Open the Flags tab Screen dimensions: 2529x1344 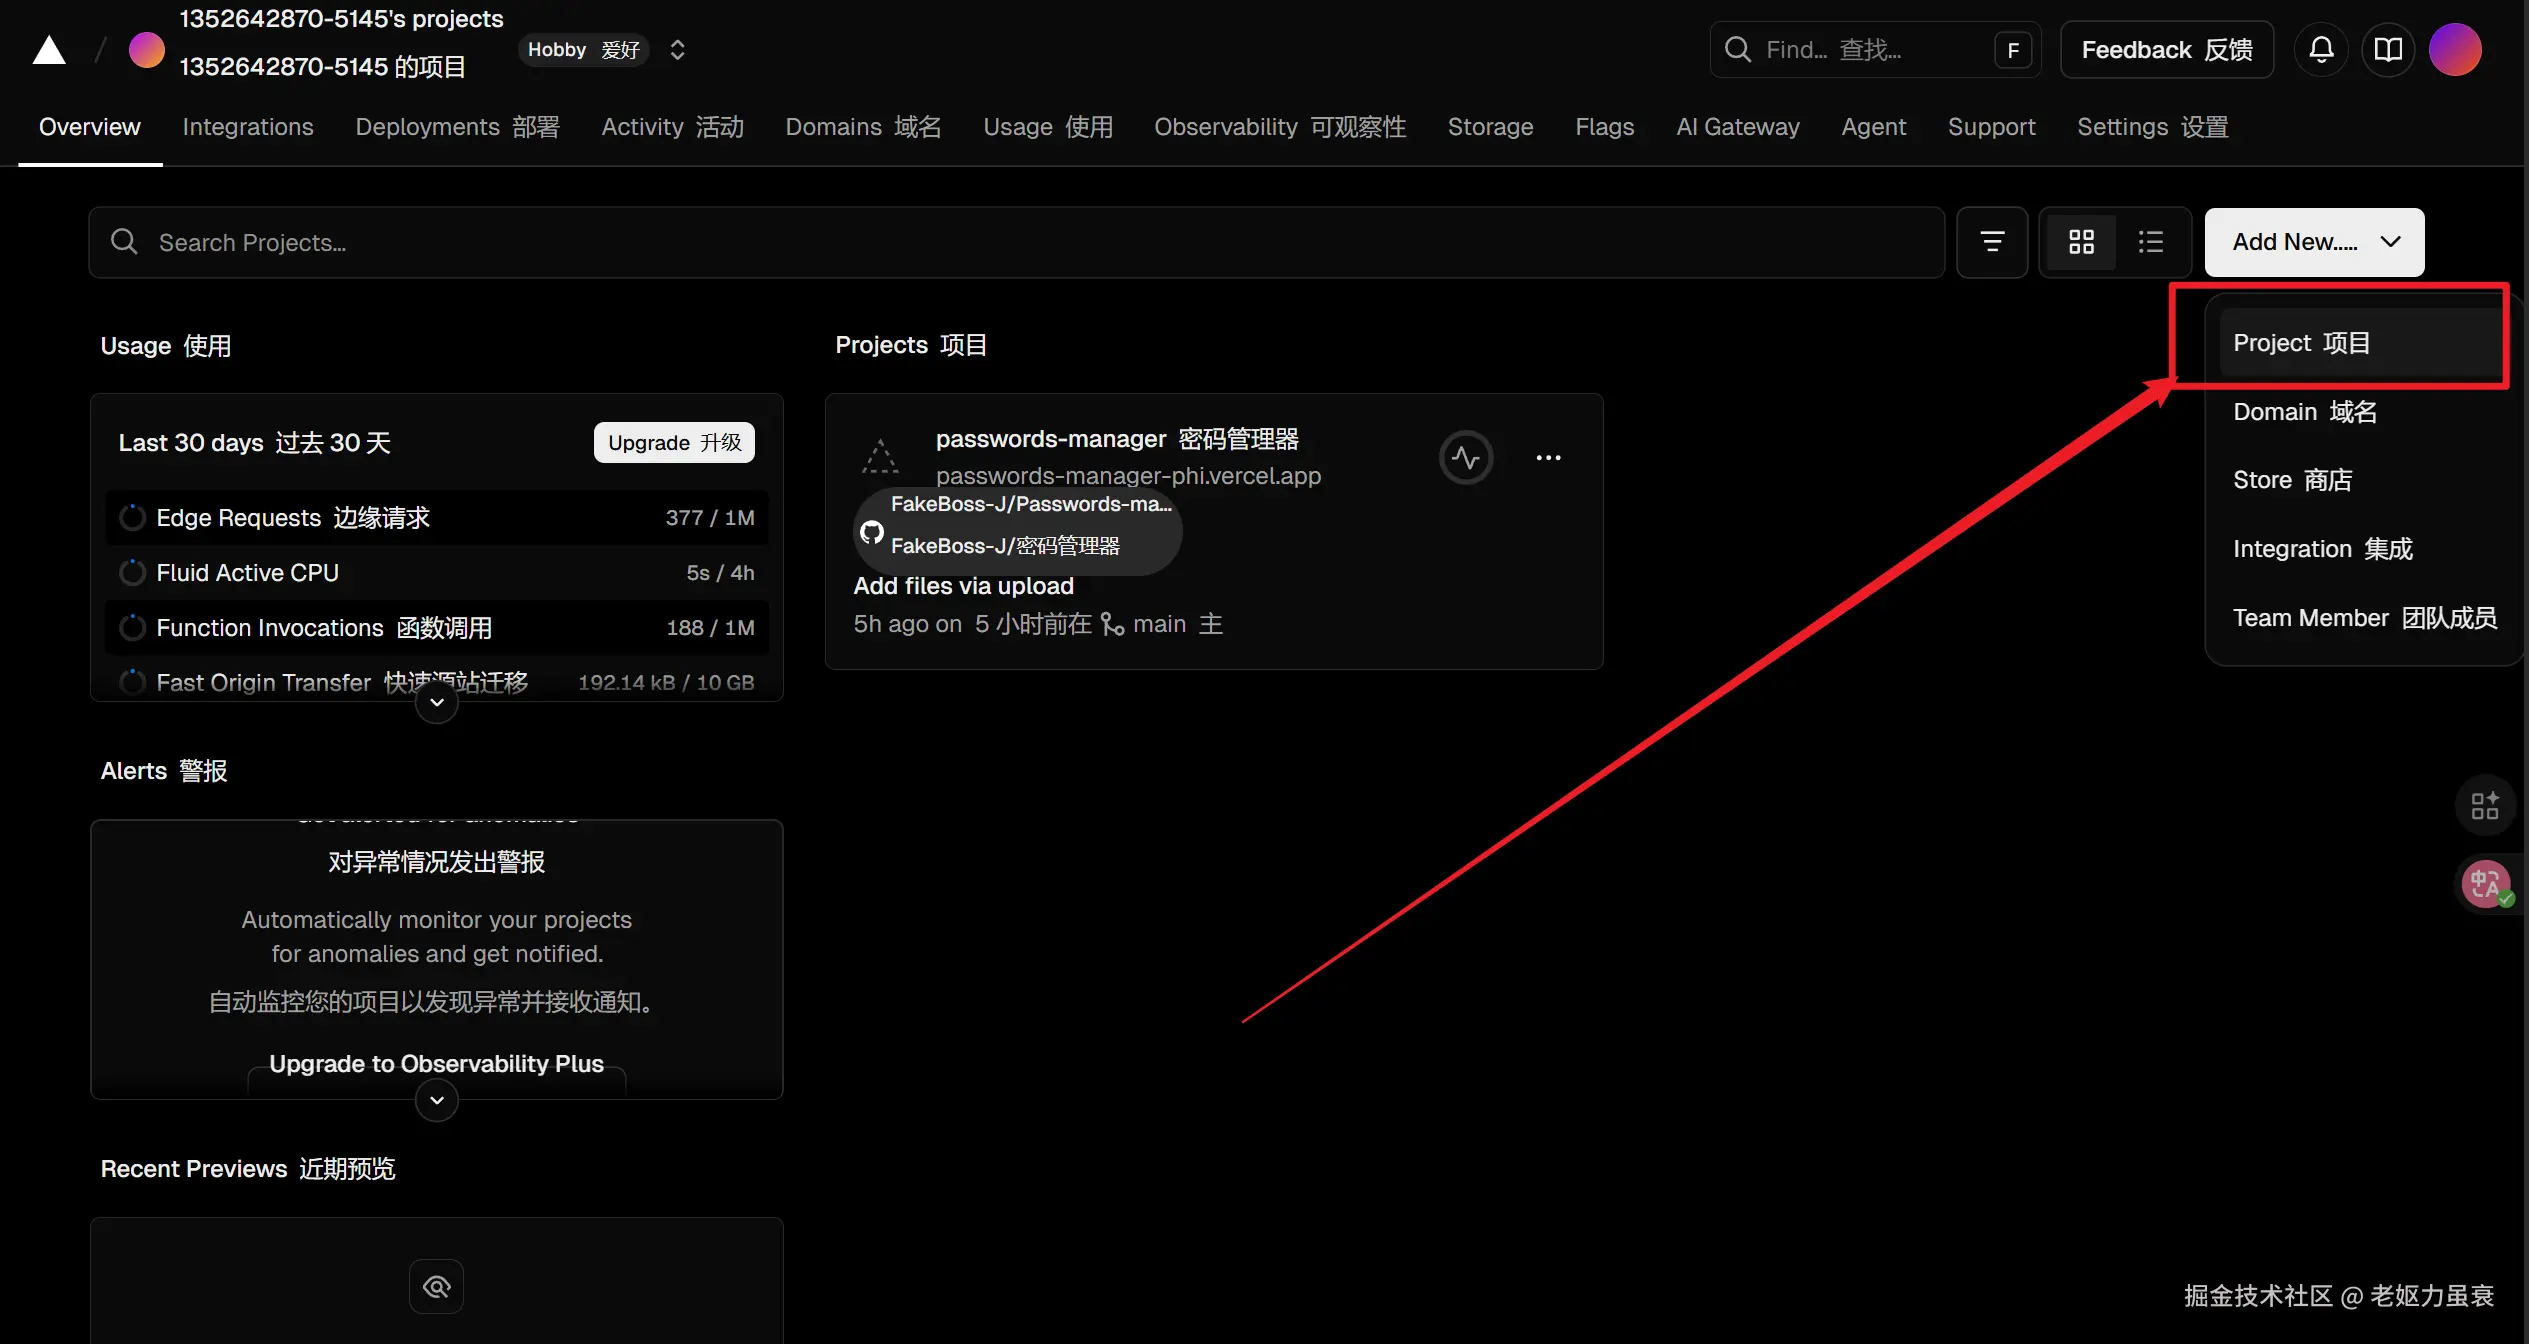(x=1604, y=127)
